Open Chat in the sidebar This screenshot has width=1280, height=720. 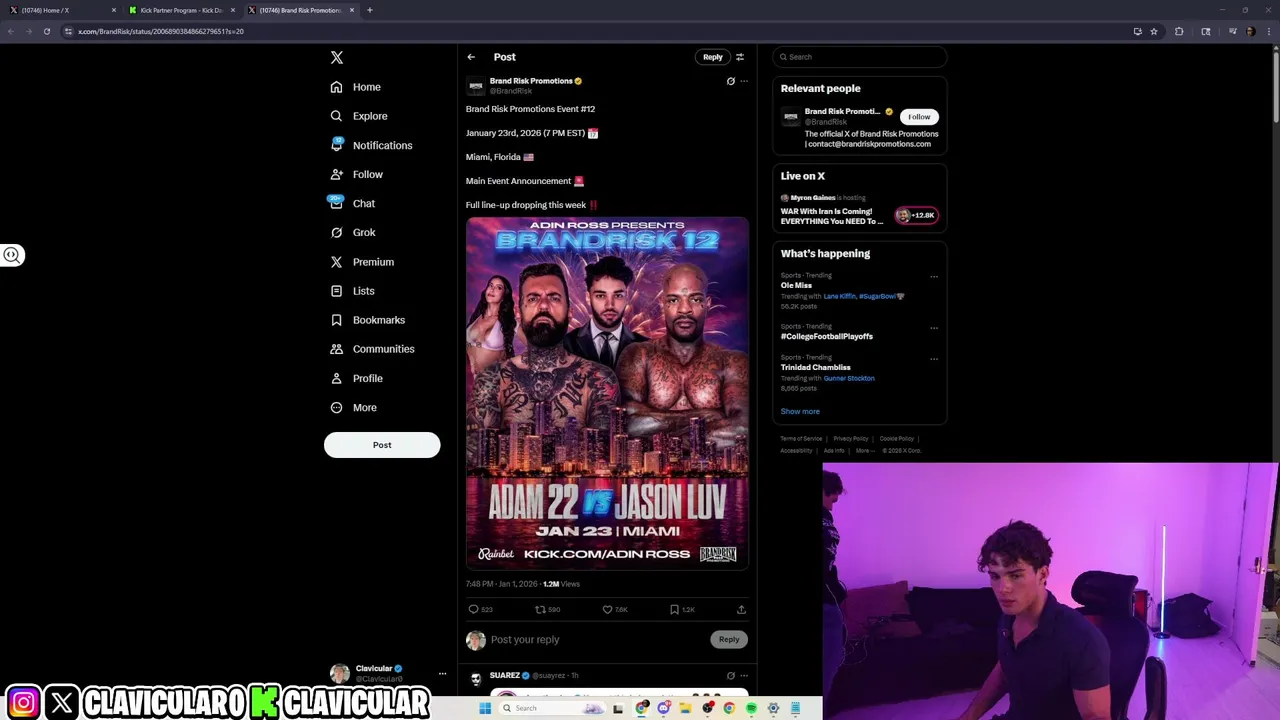[x=353, y=203]
